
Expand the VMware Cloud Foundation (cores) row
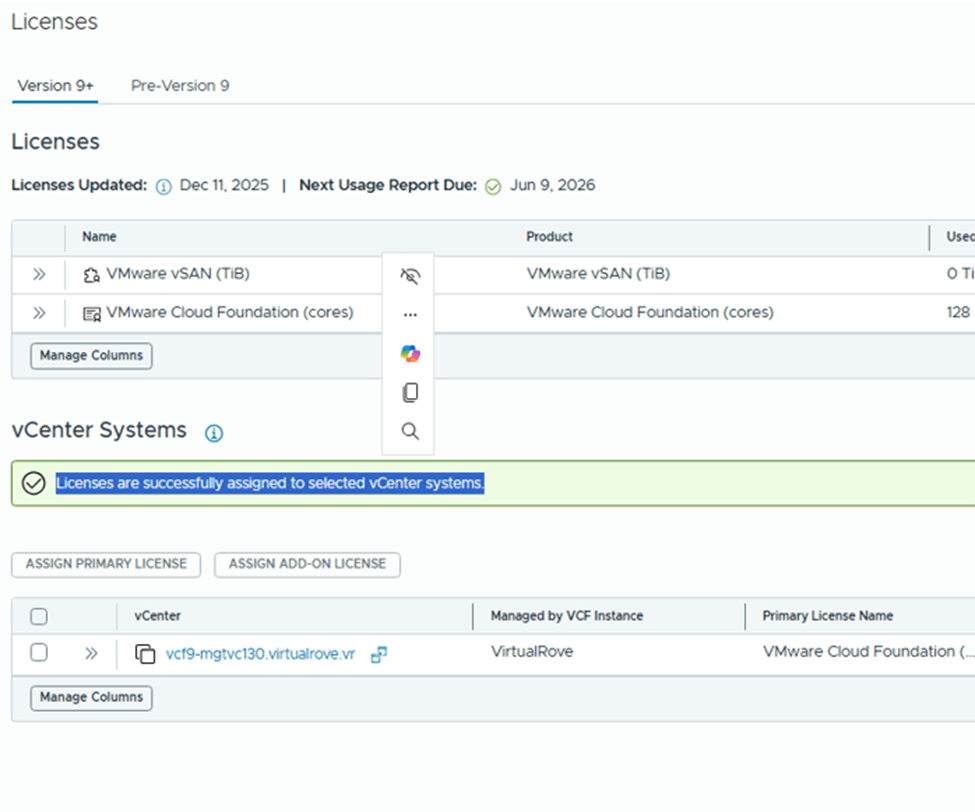pyautogui.click(x=39, y=313)
